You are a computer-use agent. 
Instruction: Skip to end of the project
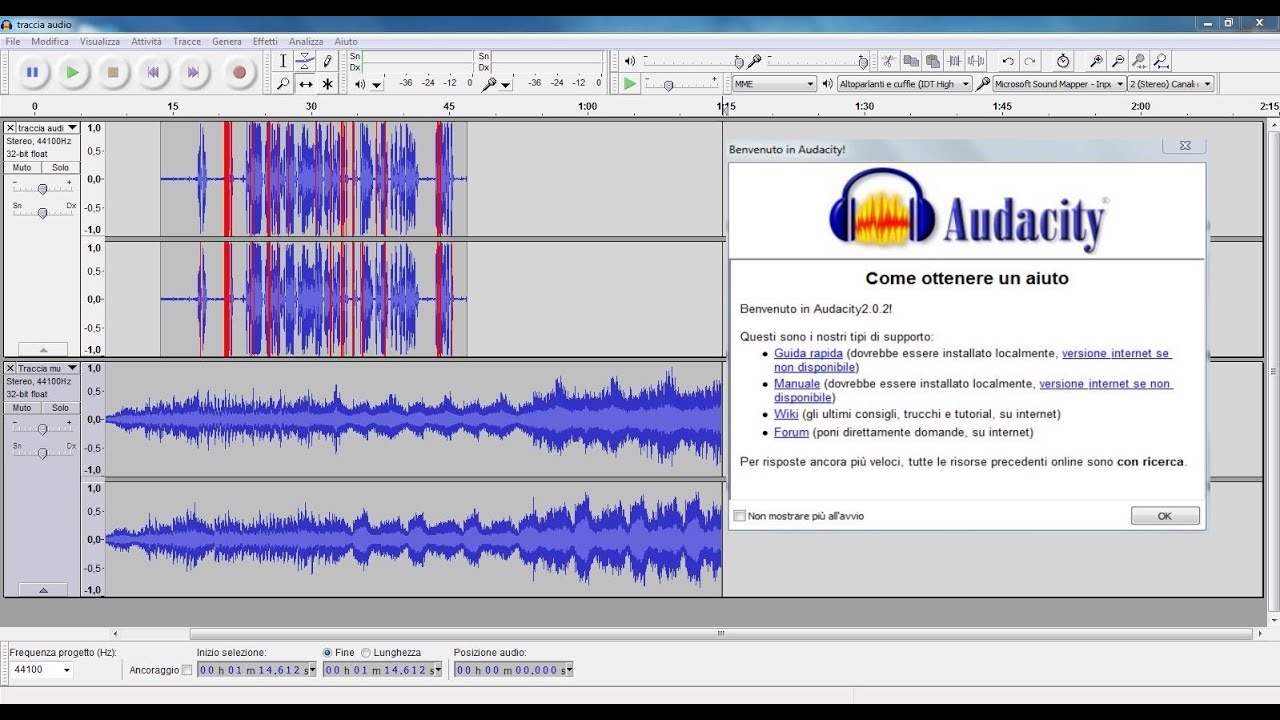pos(193,72)
